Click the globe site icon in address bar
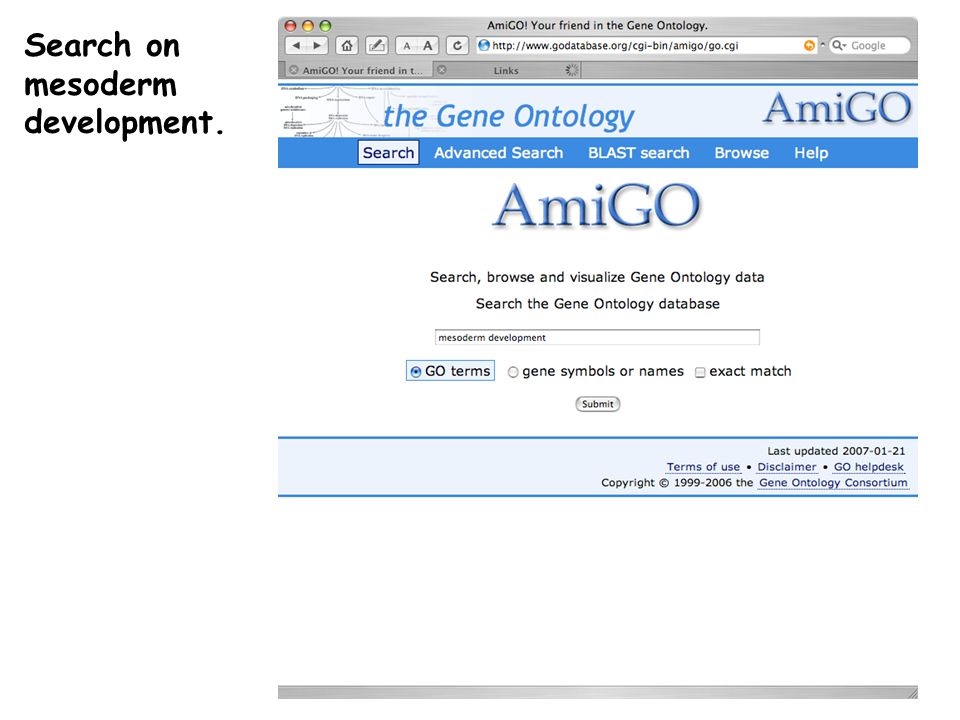The image size is (960, 720). [484, 45]
